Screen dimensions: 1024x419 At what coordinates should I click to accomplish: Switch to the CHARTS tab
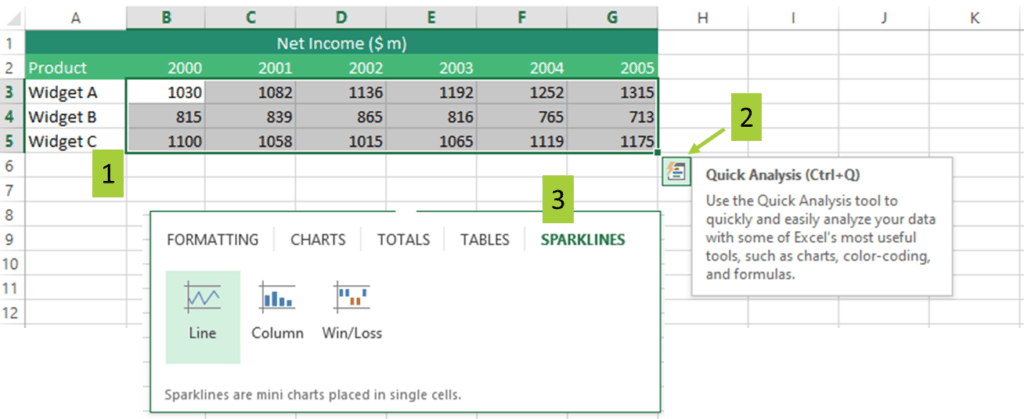click(x=317, y=240)
